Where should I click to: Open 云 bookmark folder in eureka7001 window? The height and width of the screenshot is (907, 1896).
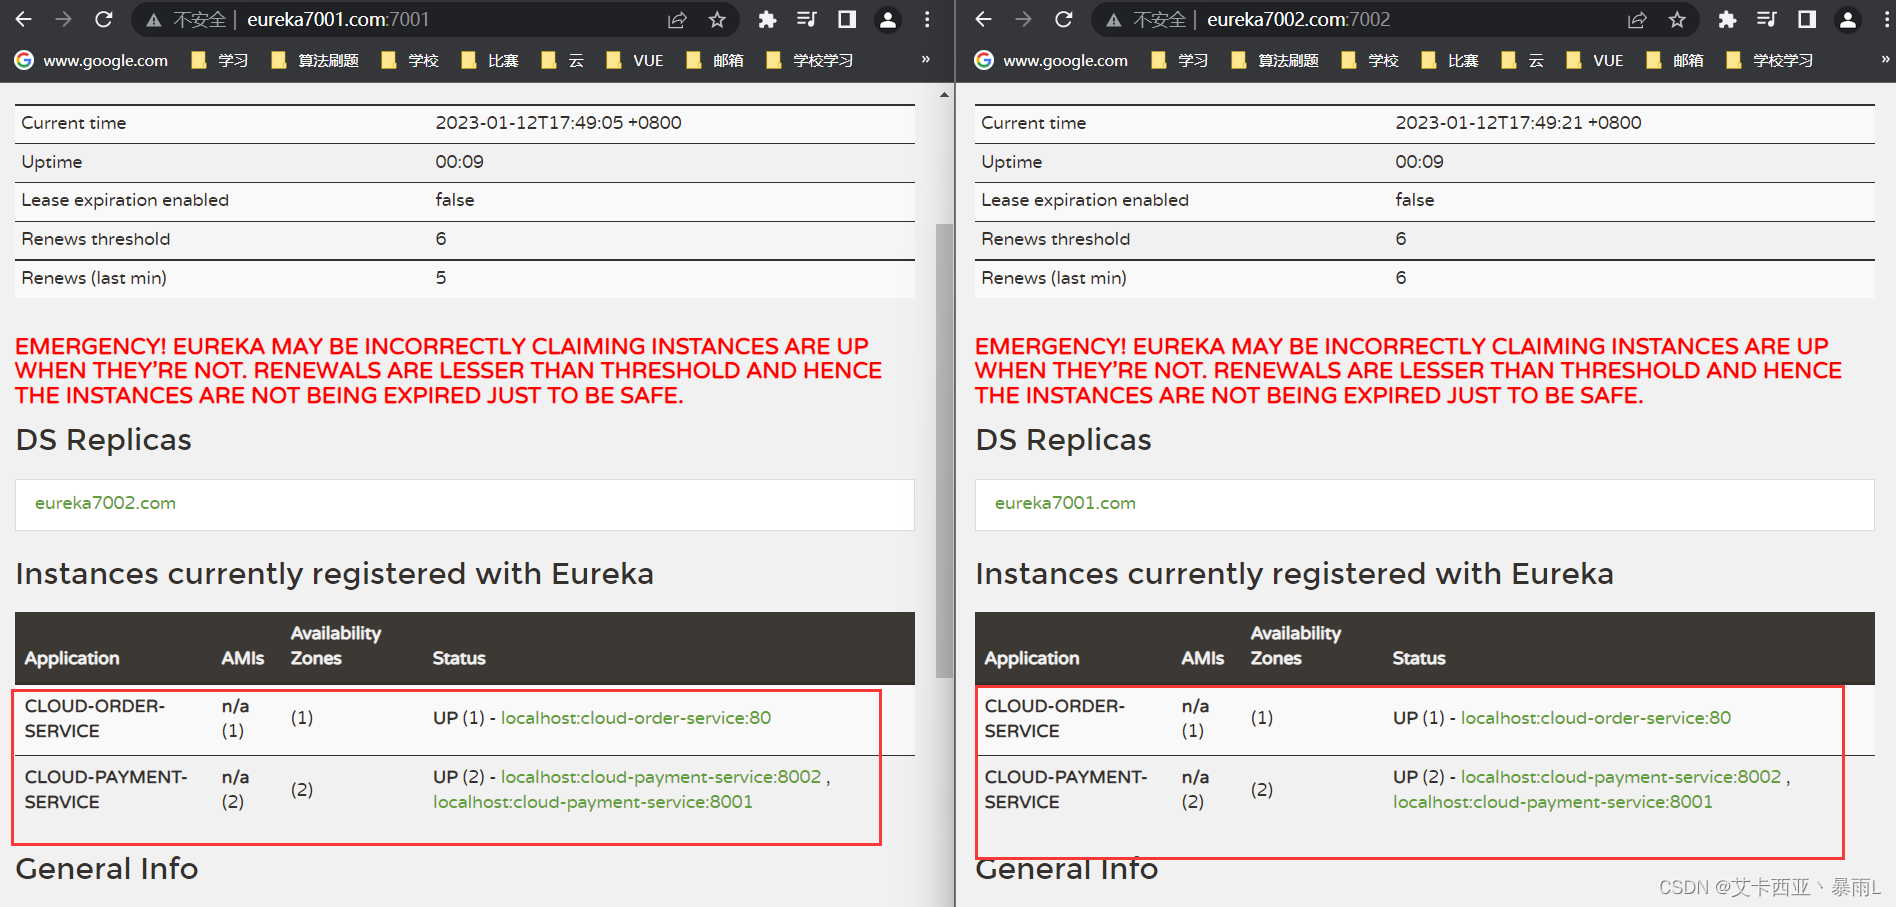pos(562,60)
